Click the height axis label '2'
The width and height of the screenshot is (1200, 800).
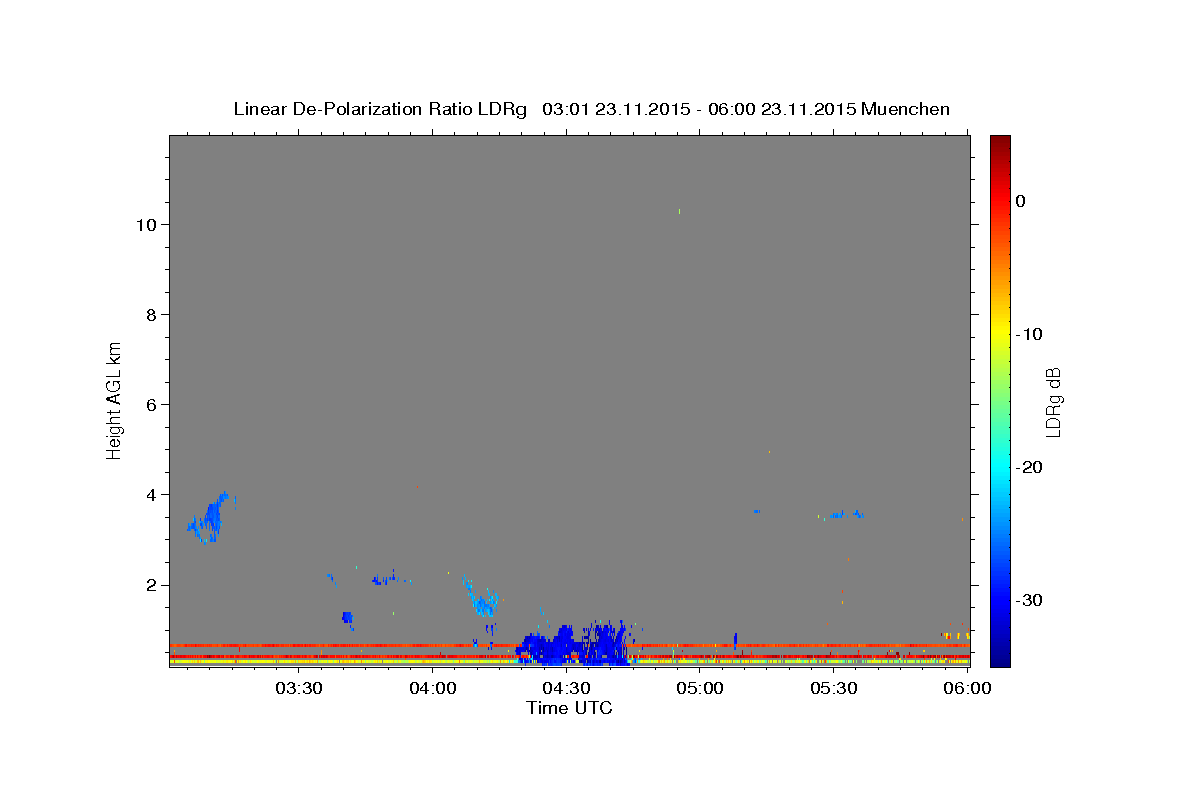pyautogui.click(x=152, y=585)
